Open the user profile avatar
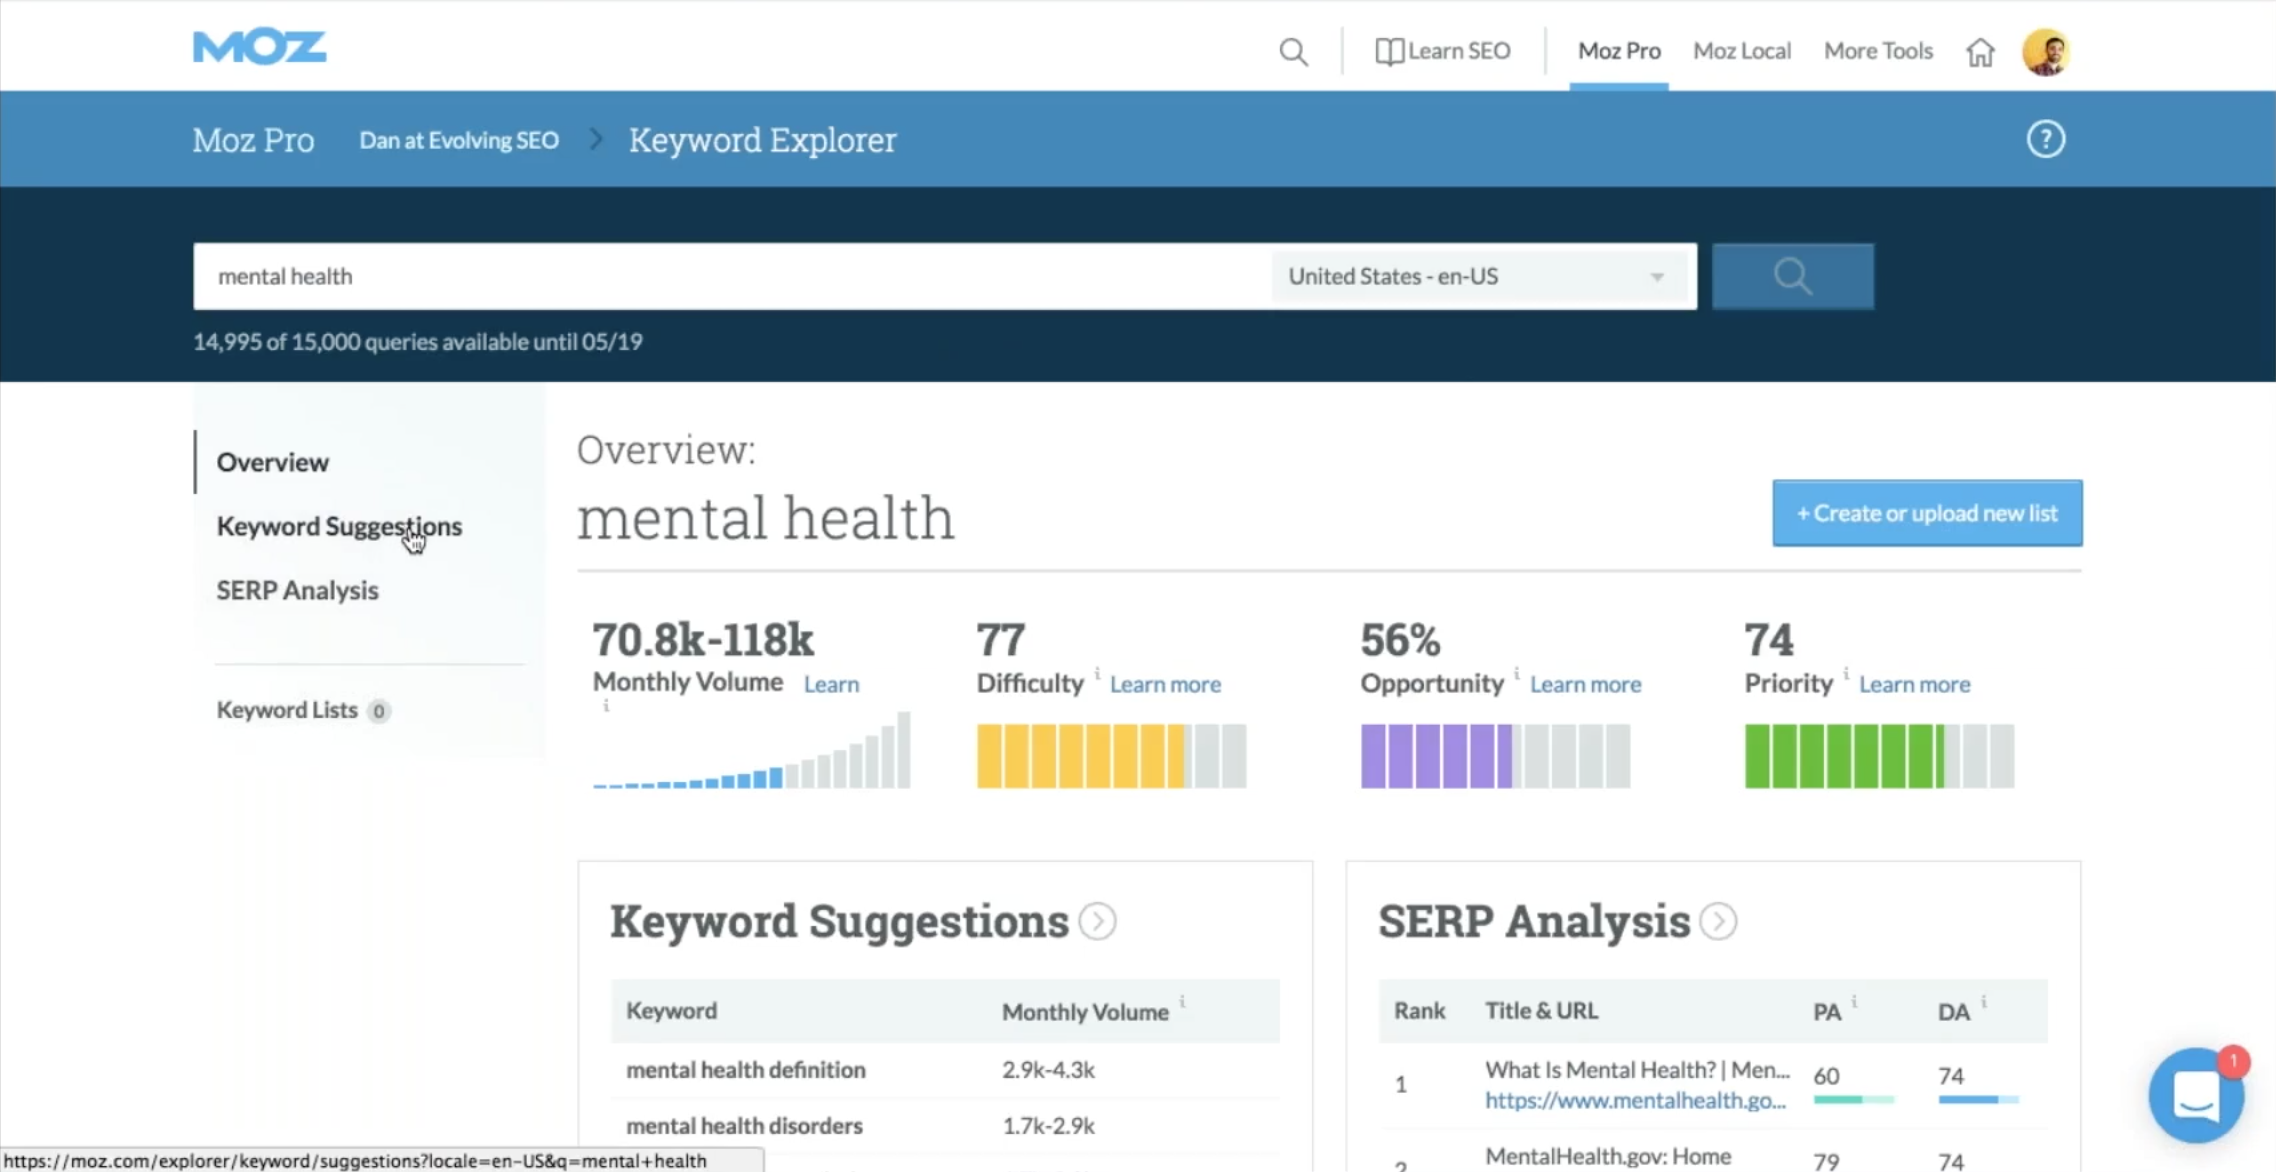 [x=2046, y=52]
